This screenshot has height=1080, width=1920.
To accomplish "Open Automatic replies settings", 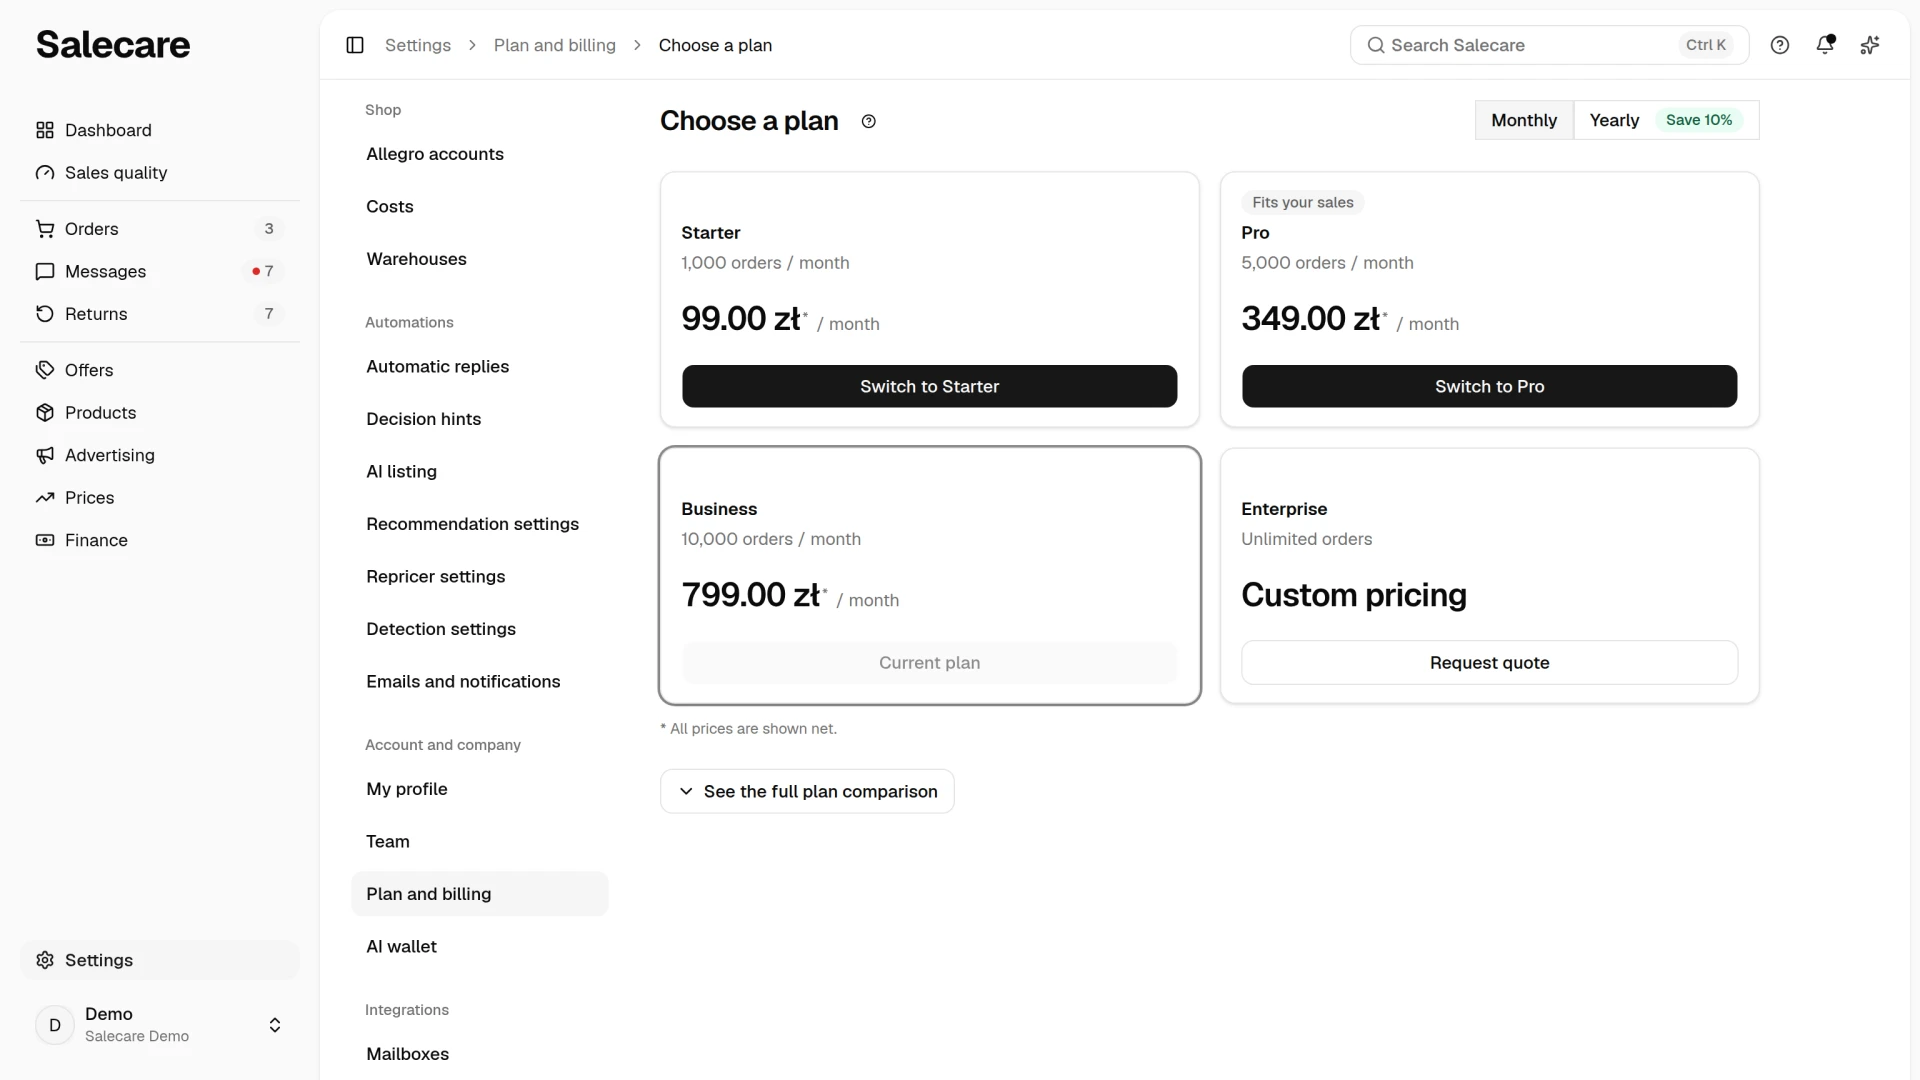I will [480, 367].
